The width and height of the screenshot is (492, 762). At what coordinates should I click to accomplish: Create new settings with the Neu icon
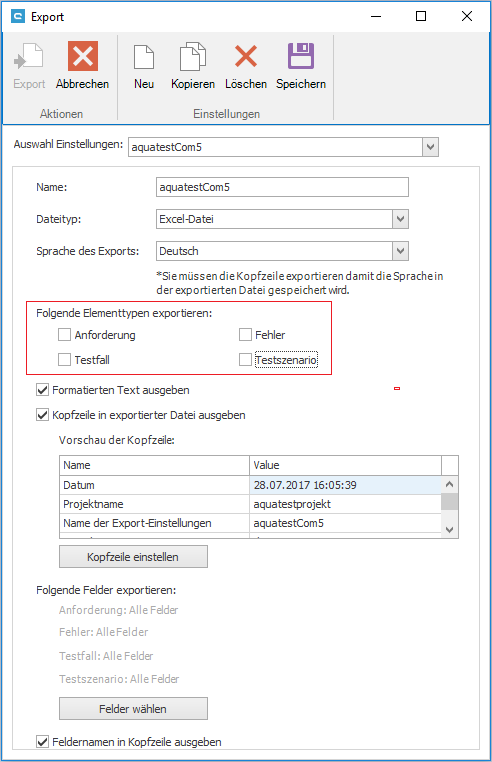click(x=144, y=56)
